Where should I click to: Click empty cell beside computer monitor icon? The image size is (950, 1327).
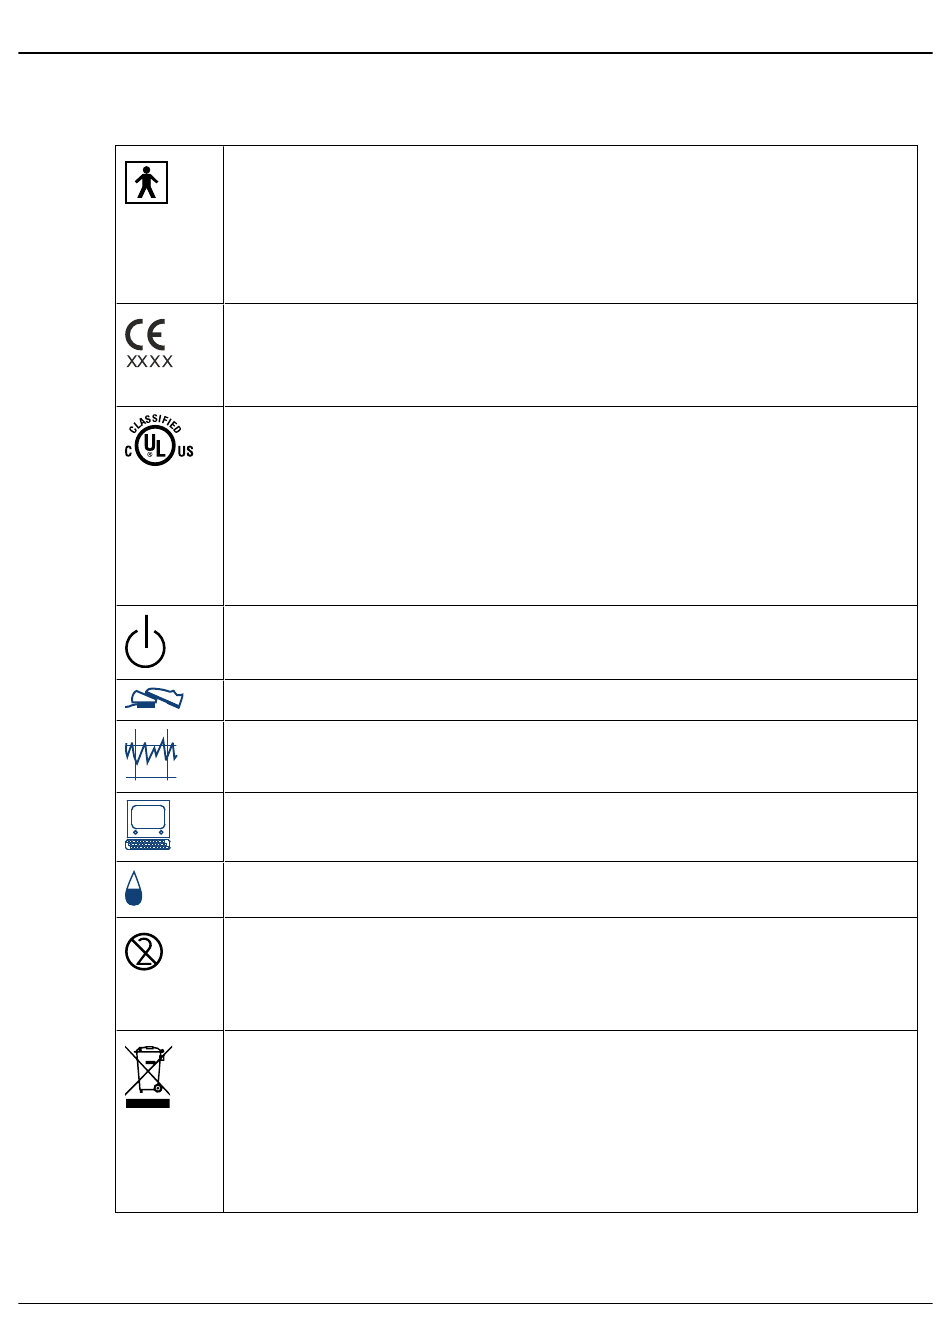click(570, 827)
